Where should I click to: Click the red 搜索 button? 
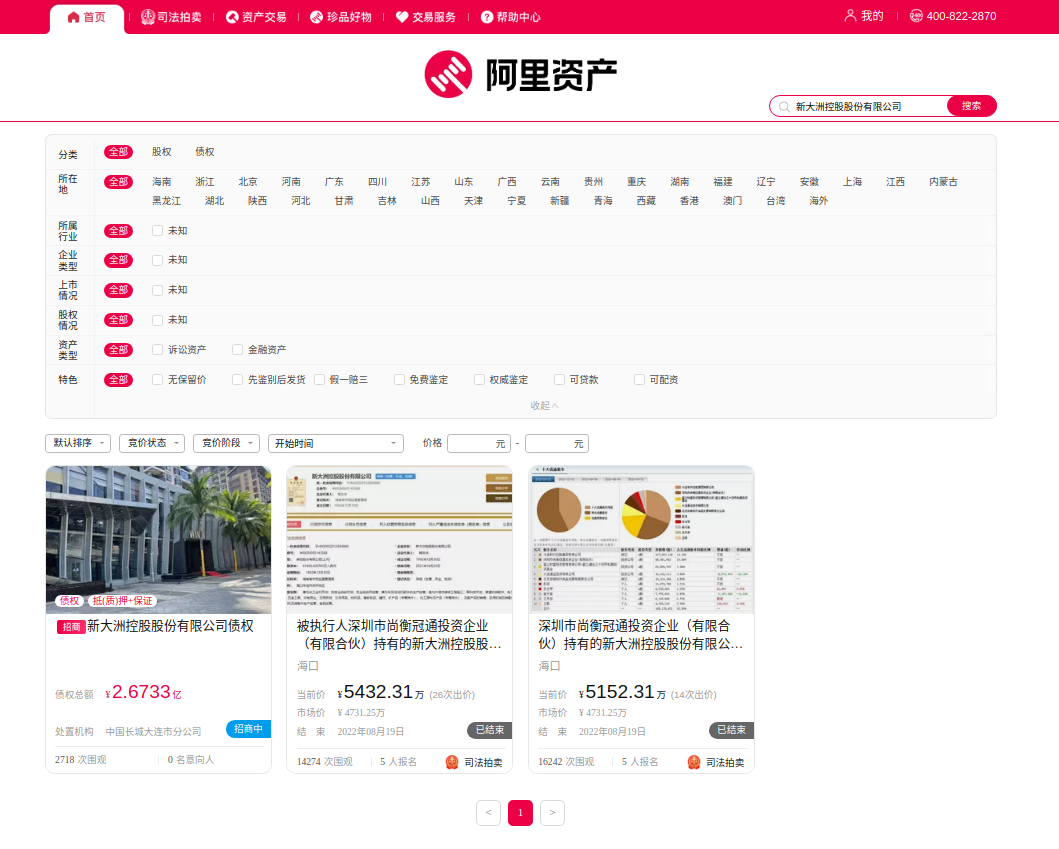click(971, 106)
